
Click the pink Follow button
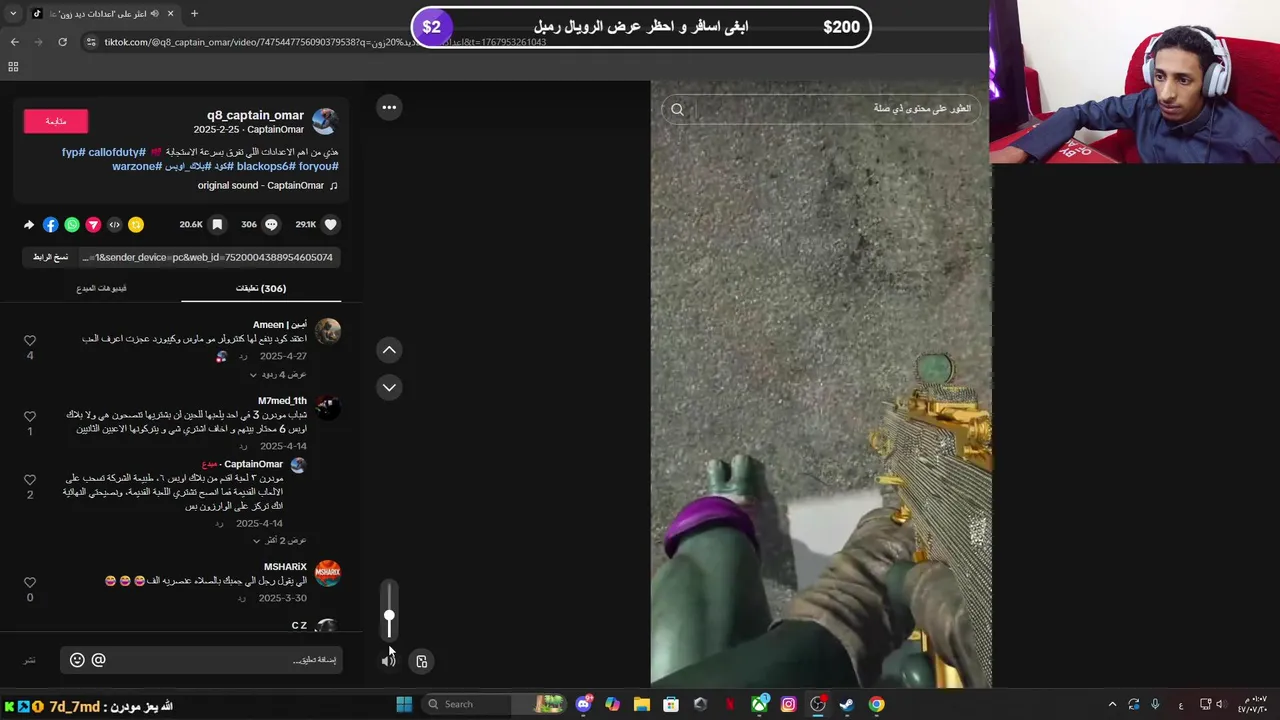[x=56, y=121]
